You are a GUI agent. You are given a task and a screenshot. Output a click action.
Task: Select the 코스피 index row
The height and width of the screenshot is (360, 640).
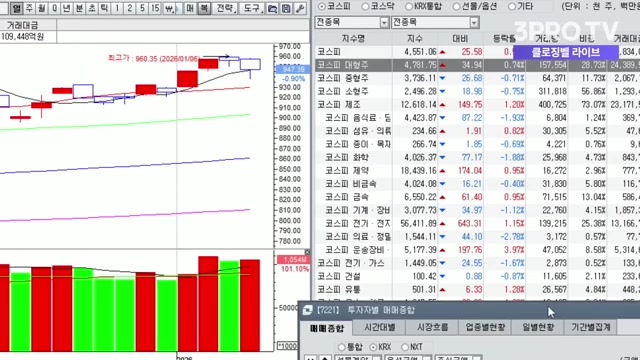(477, 52)
